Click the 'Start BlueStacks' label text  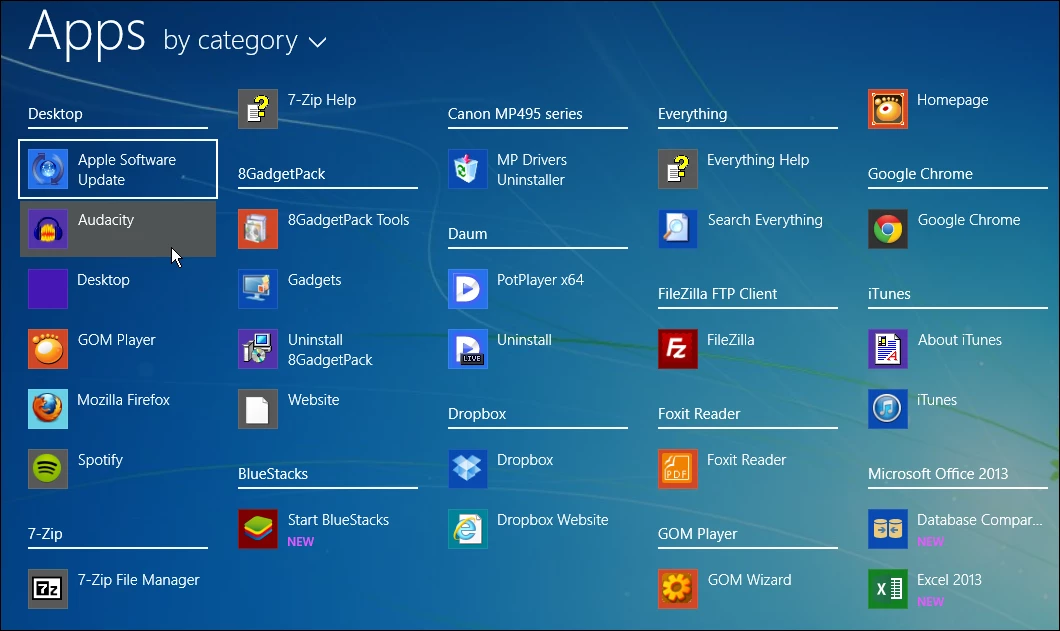tap(339, 519)
